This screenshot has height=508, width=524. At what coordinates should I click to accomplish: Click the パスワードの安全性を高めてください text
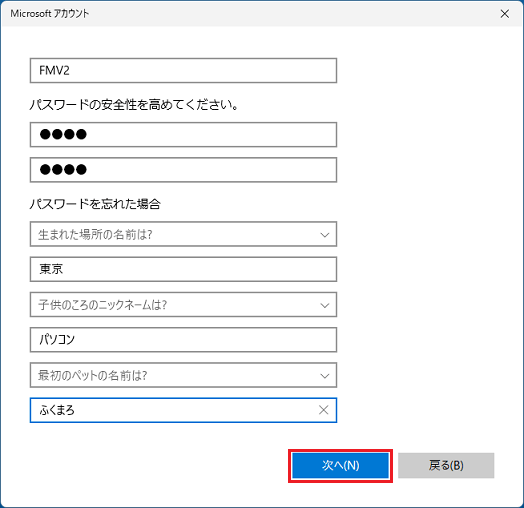[134, 105]
